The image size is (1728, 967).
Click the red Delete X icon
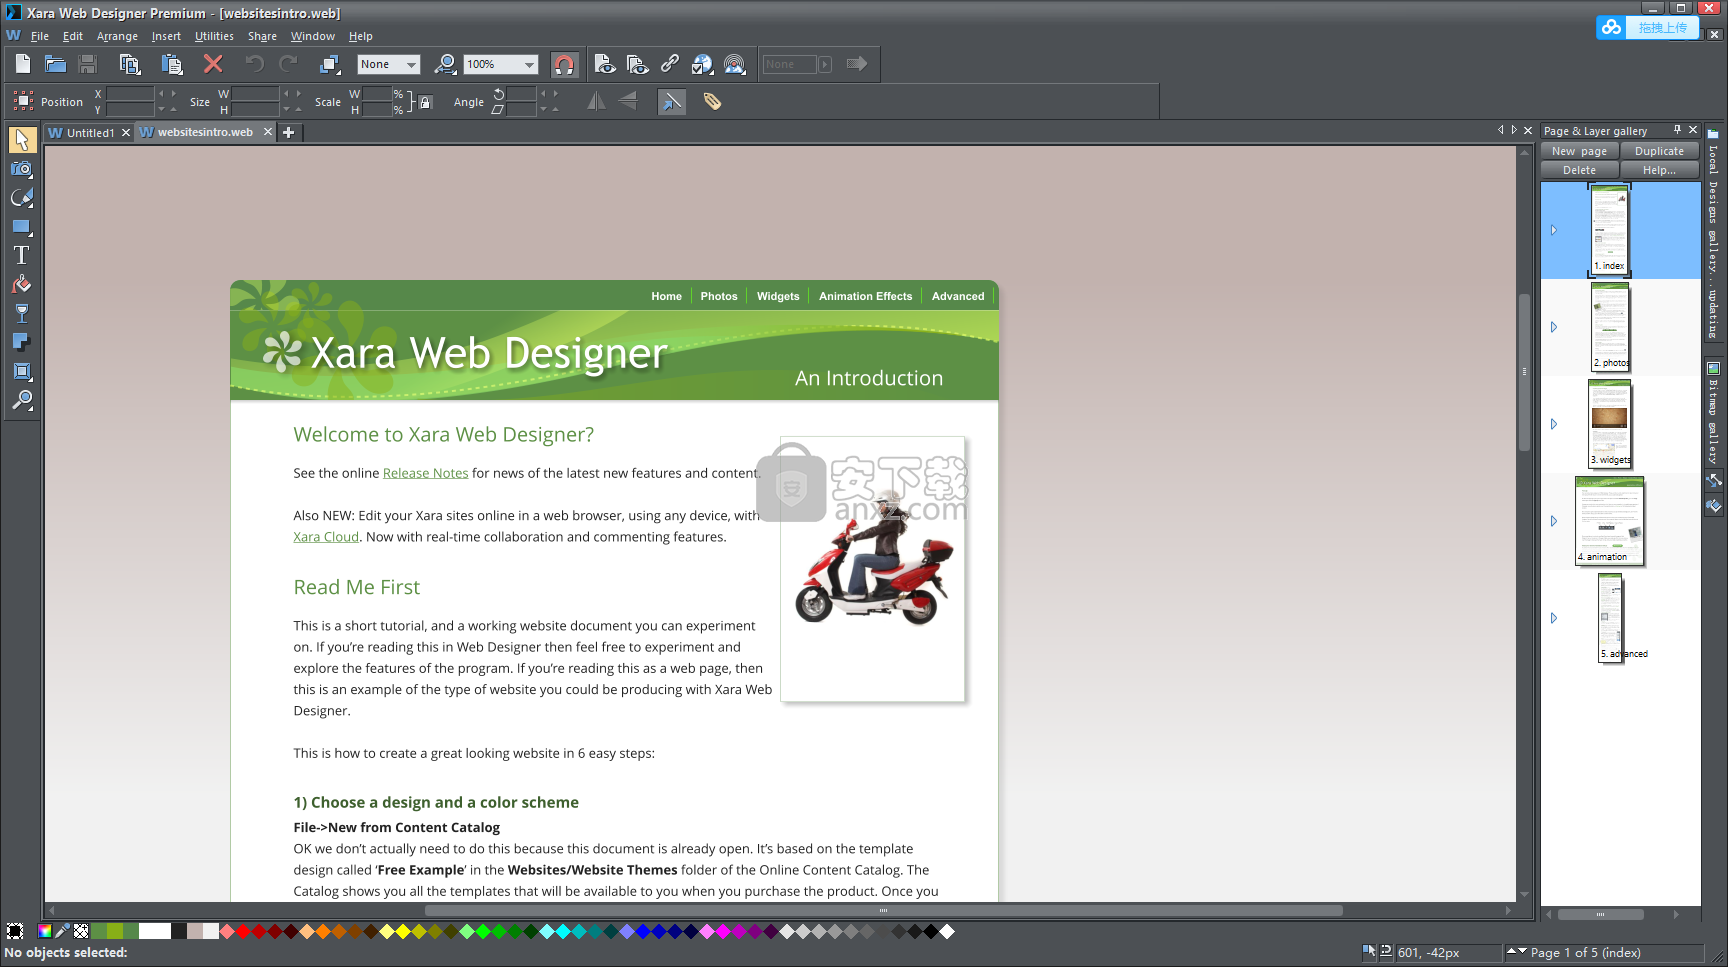click(x=213, y=64)
